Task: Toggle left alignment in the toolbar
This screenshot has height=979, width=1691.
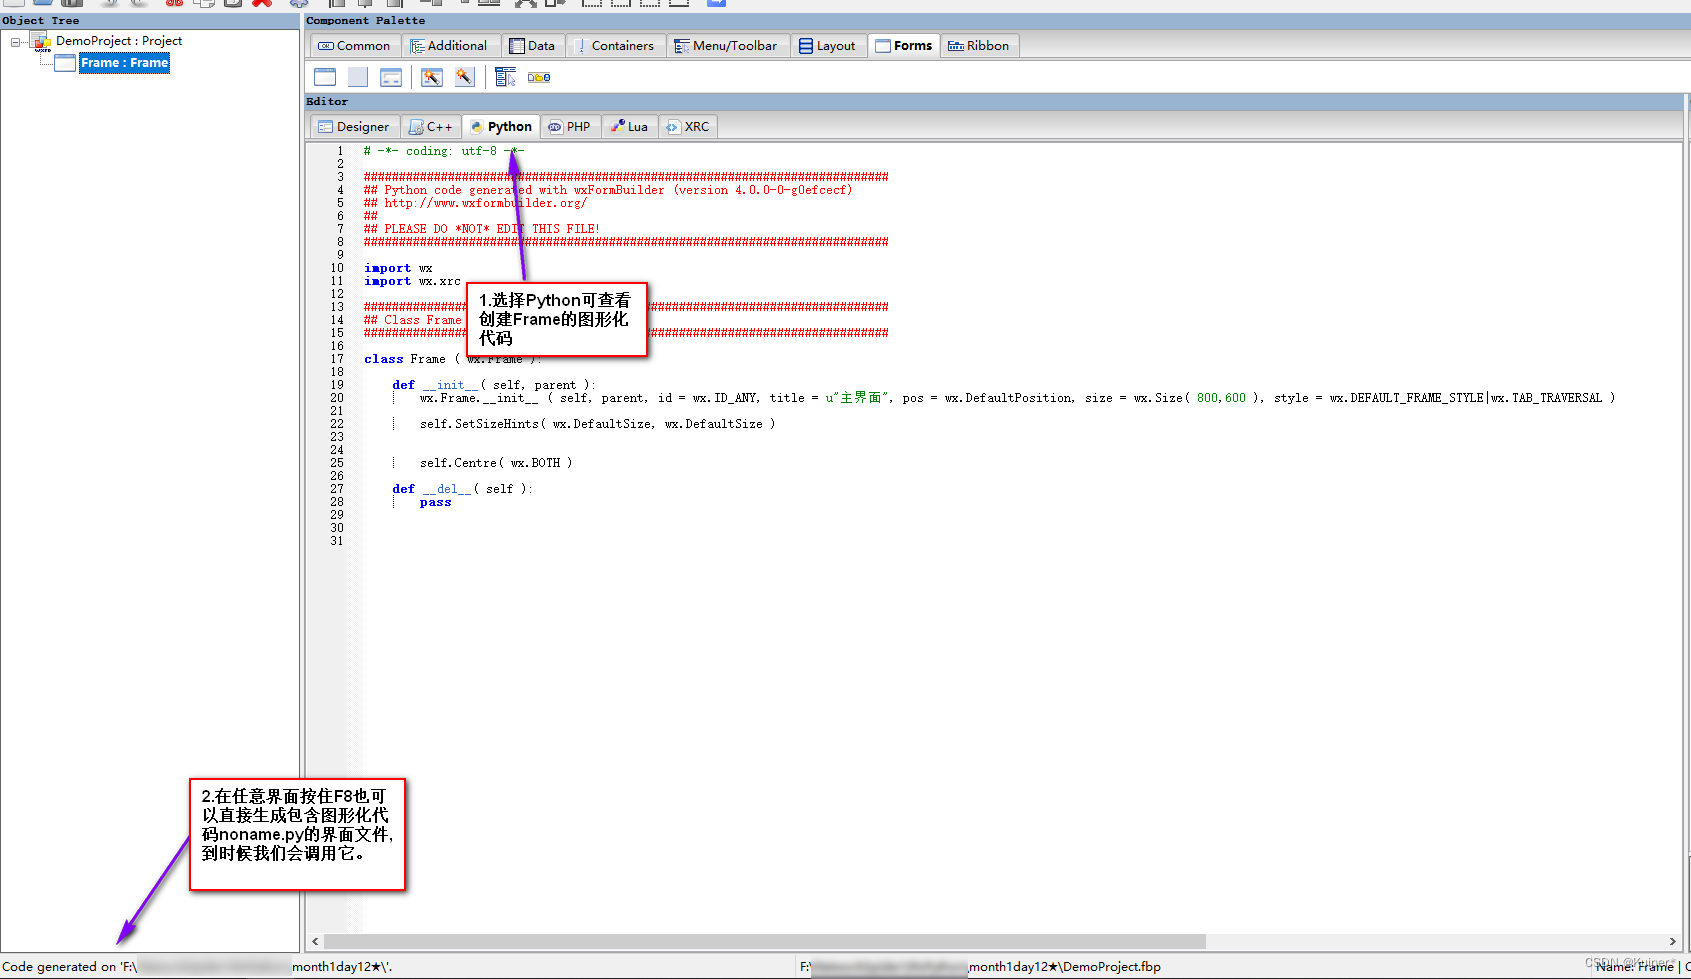Action: pyautogui.click(x=337, y=4)
